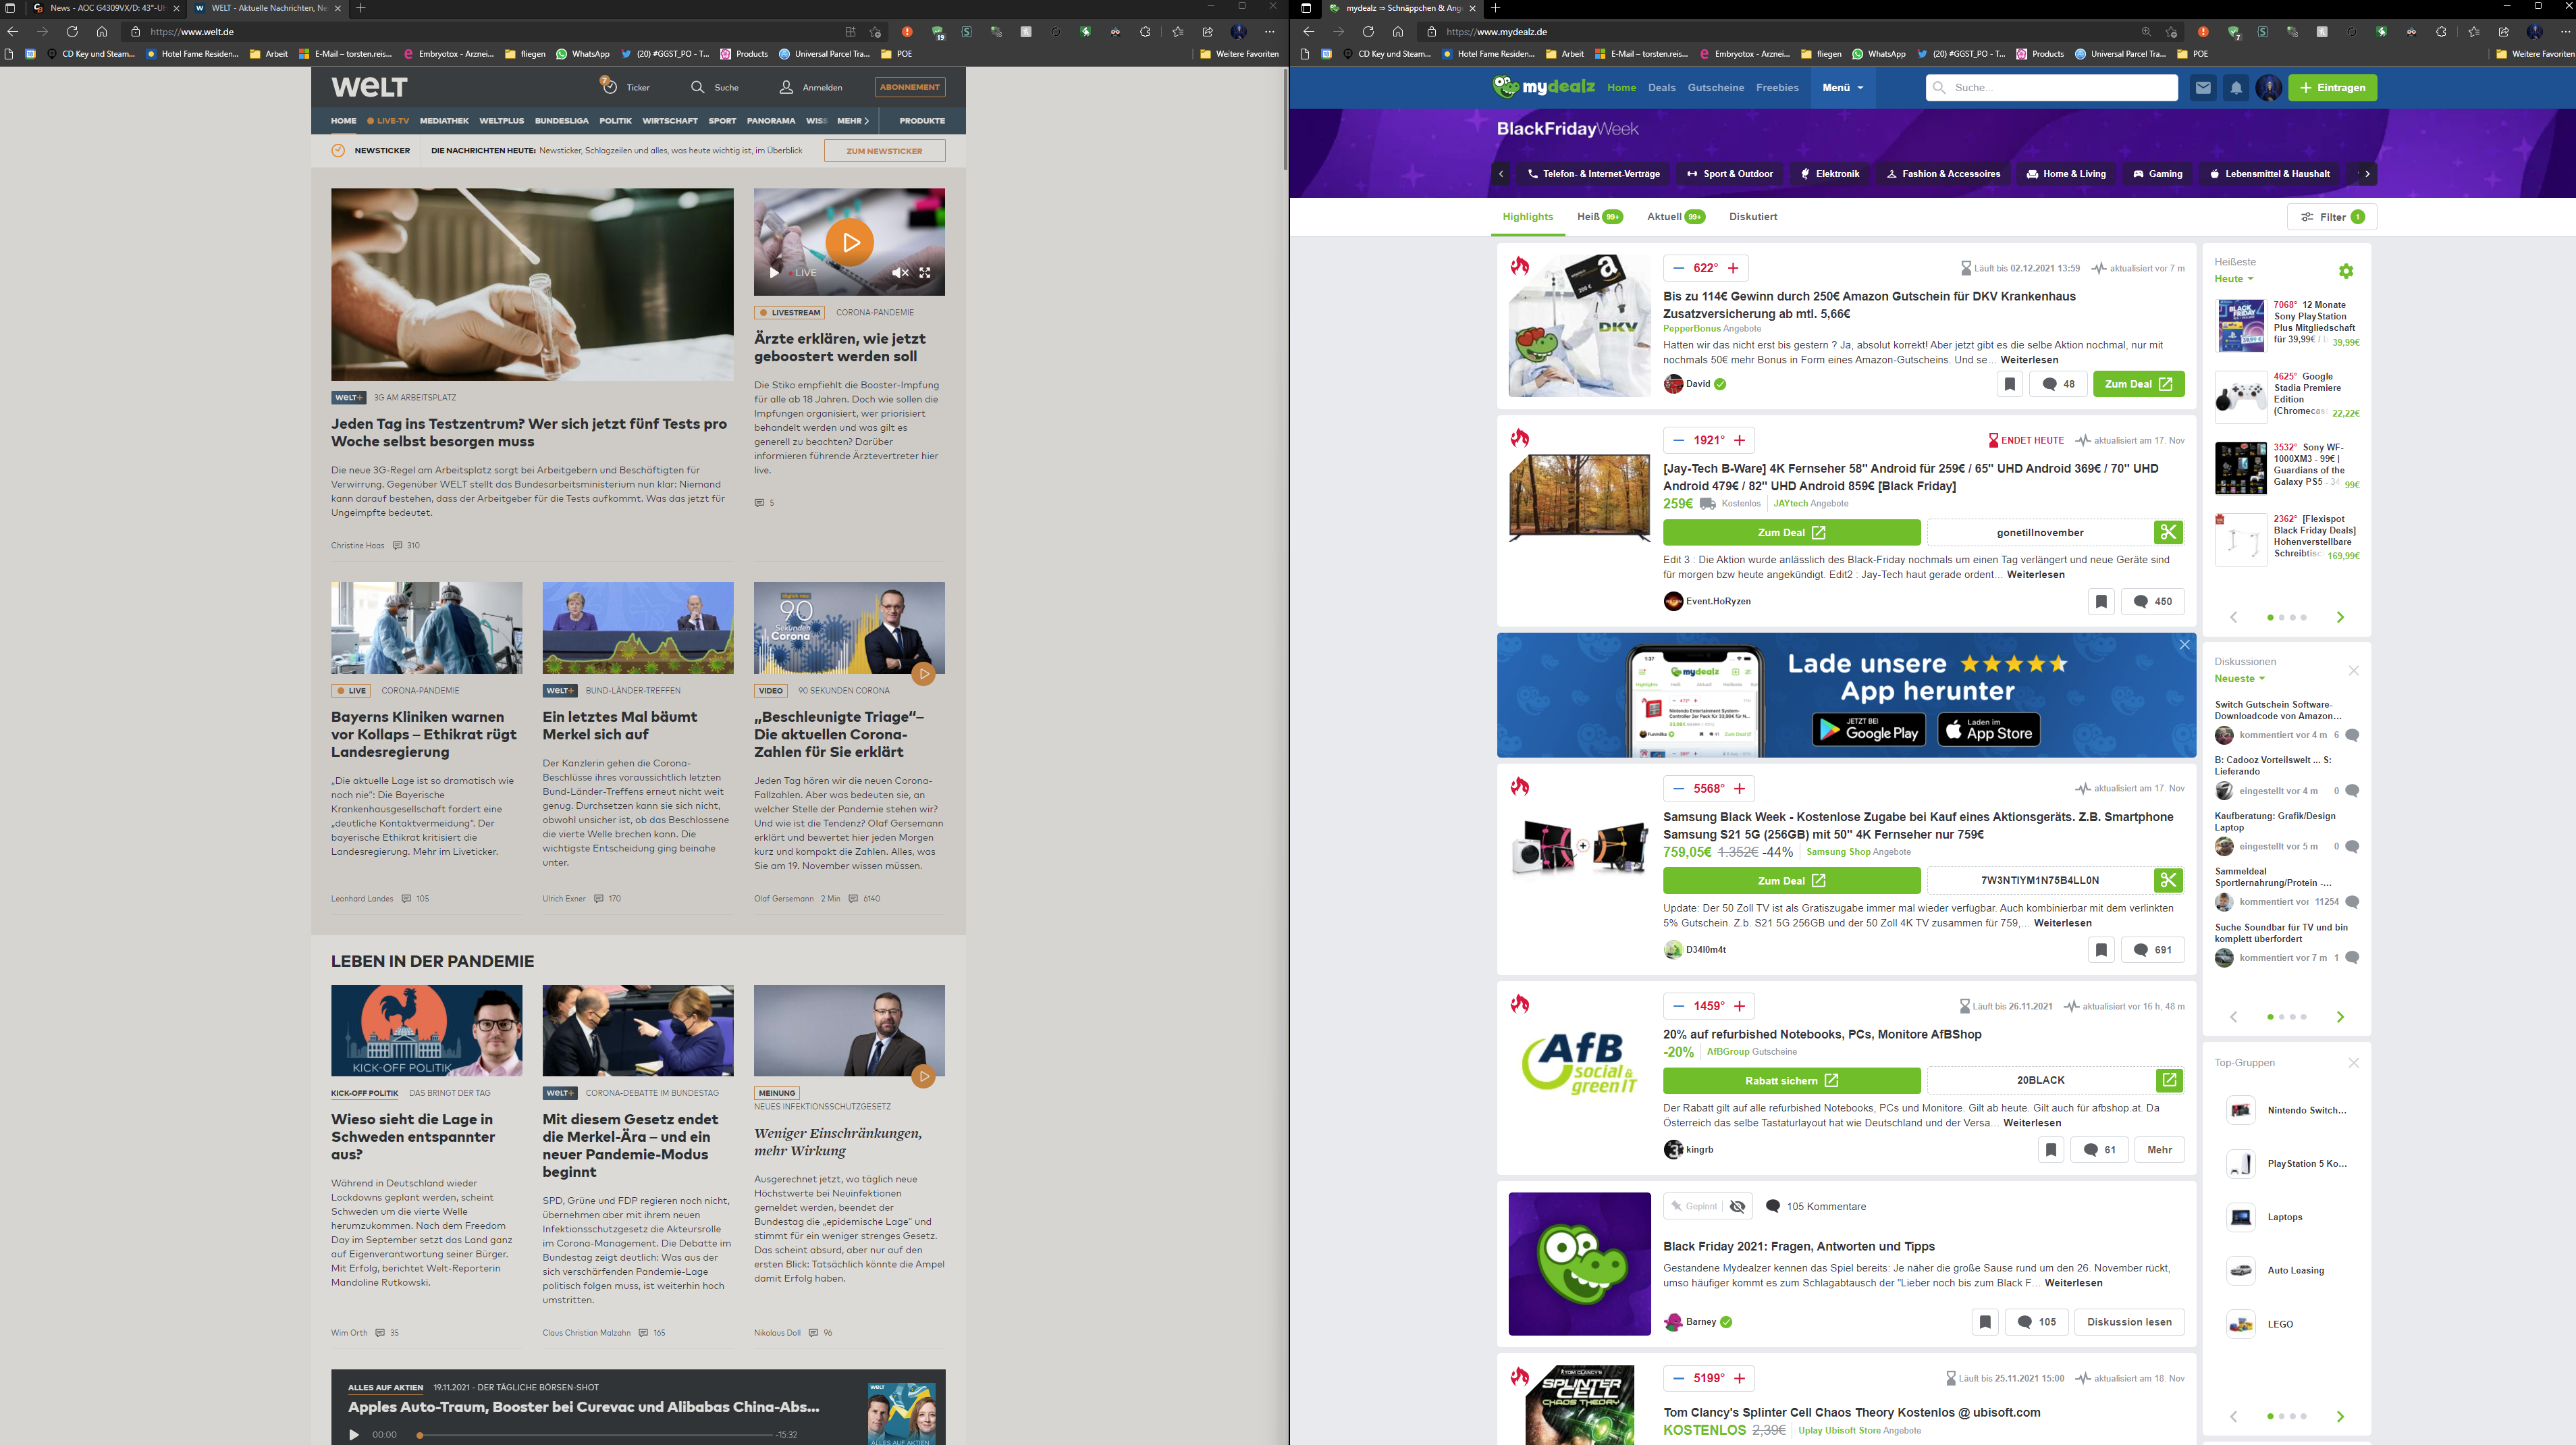Viewport: 2576px width, 1445px height.
Task: Click ZUM NEWSTICKER button
Action: point(884,151)
